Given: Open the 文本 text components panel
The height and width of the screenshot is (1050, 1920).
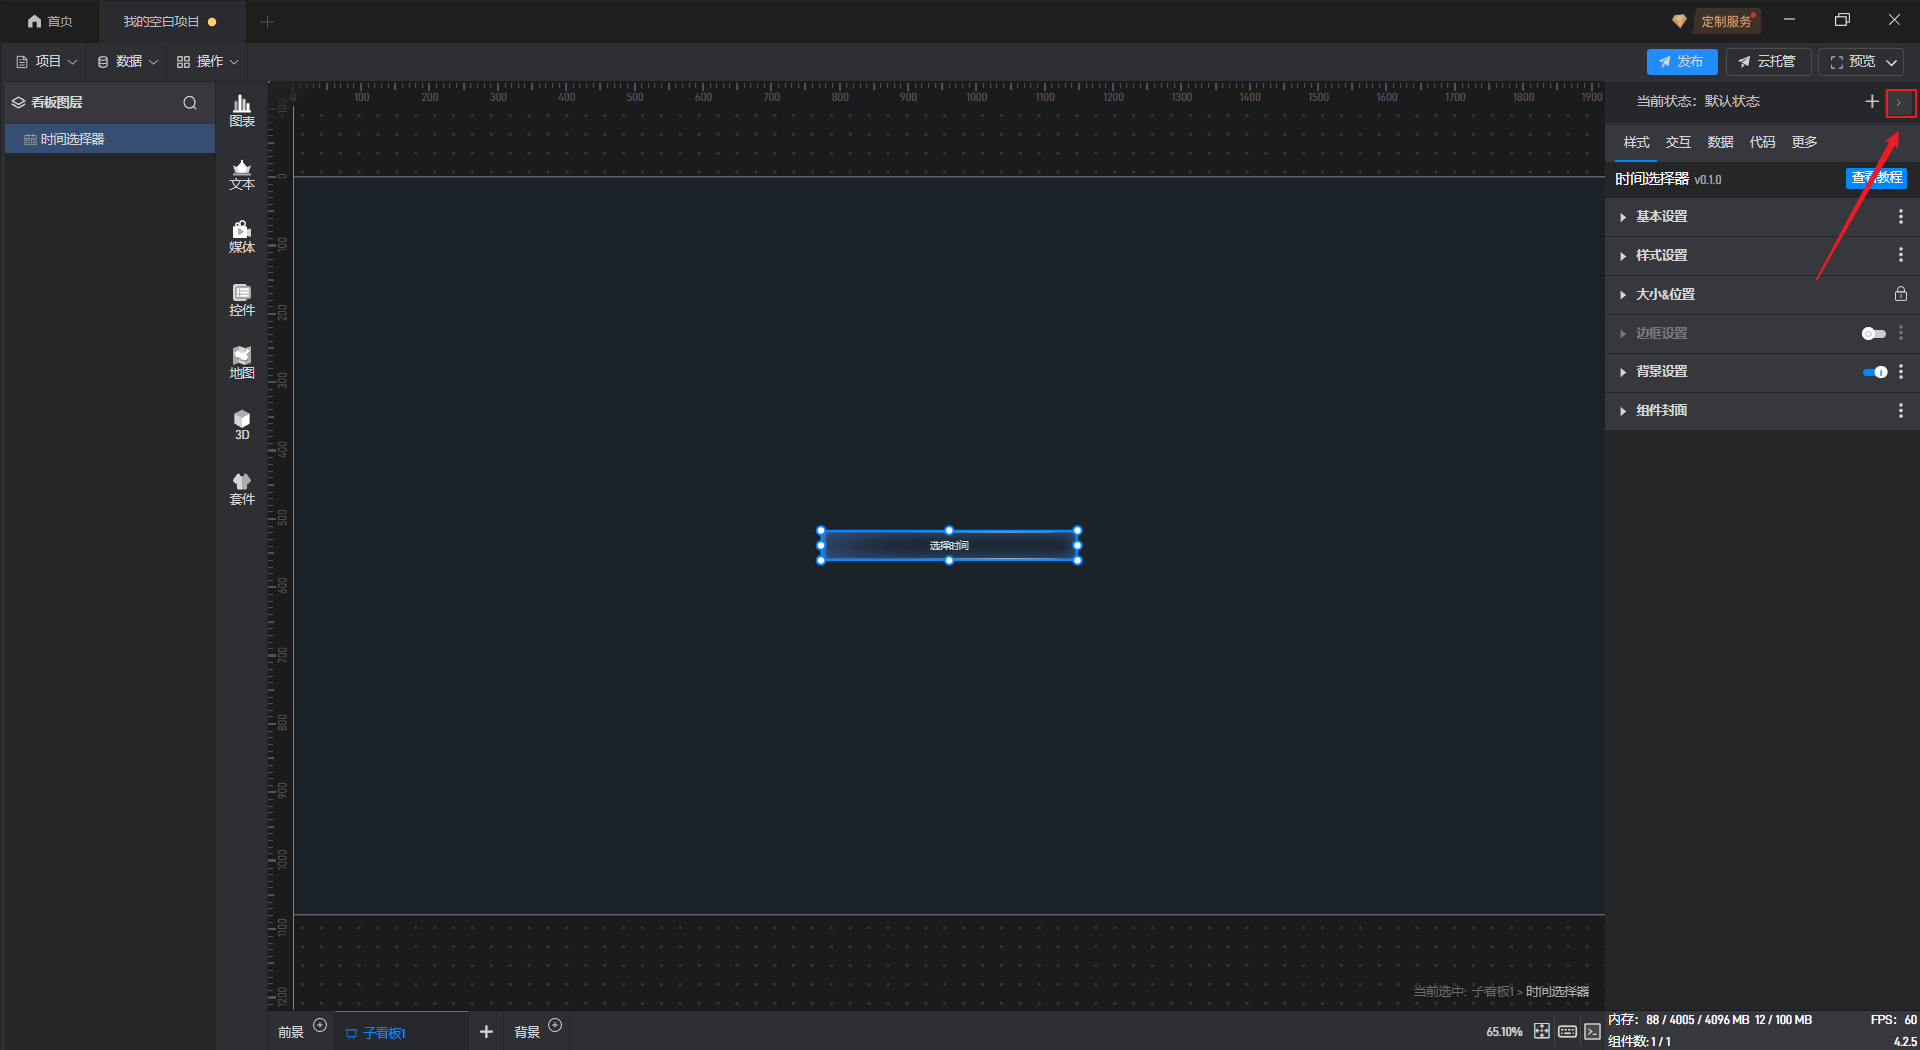Looking at the screenshot, I should click(x=242, y=174).
